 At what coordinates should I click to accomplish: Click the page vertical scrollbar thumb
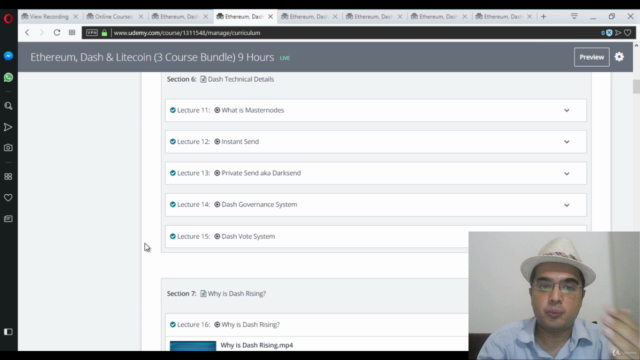(636, 87)
